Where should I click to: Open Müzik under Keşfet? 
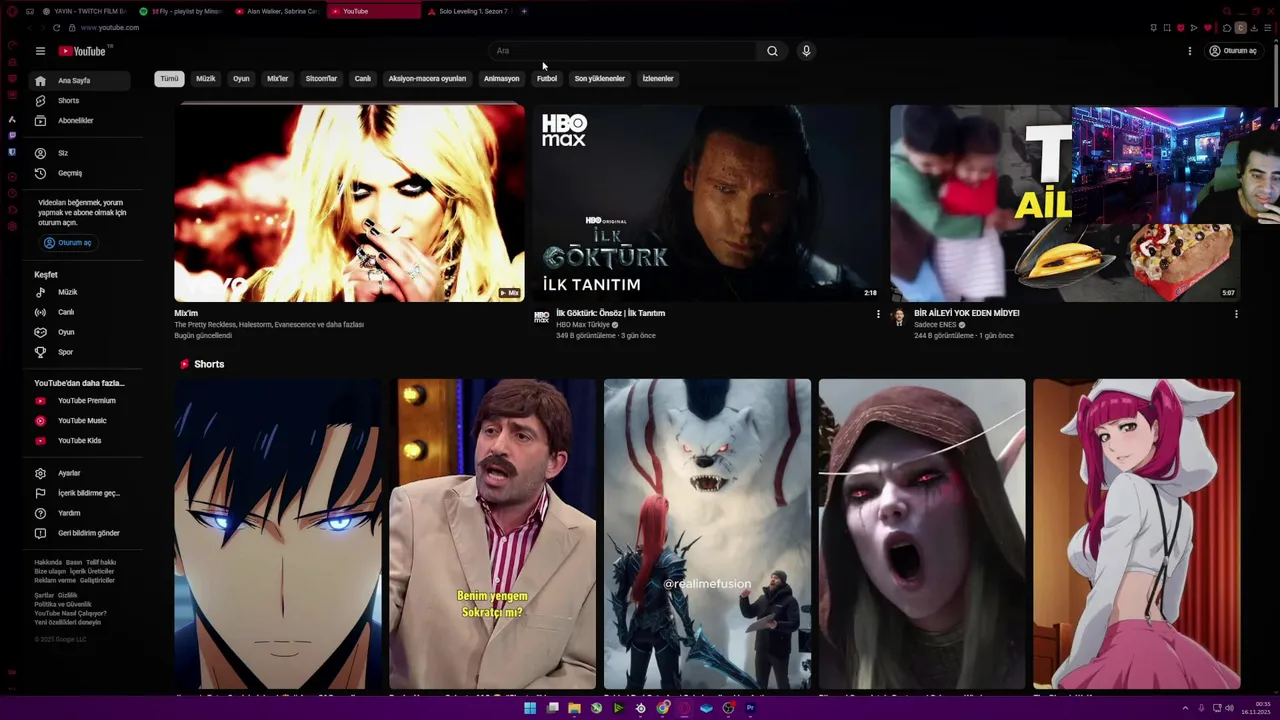click(x=81, y=292)
